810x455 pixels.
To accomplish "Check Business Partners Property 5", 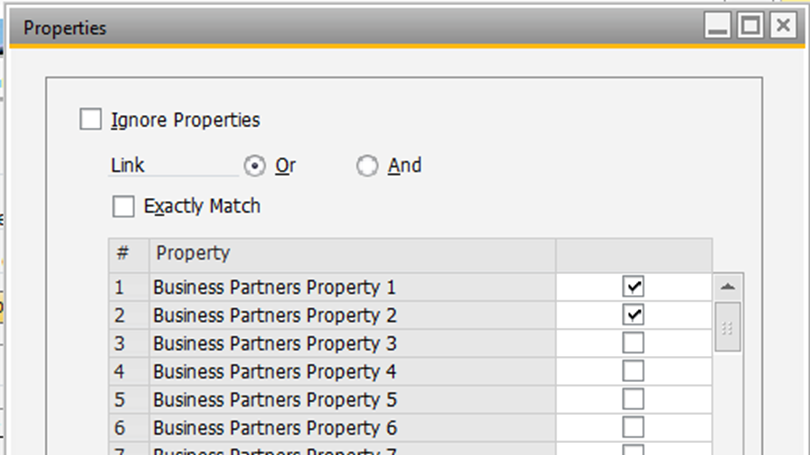I will [634, 399].
